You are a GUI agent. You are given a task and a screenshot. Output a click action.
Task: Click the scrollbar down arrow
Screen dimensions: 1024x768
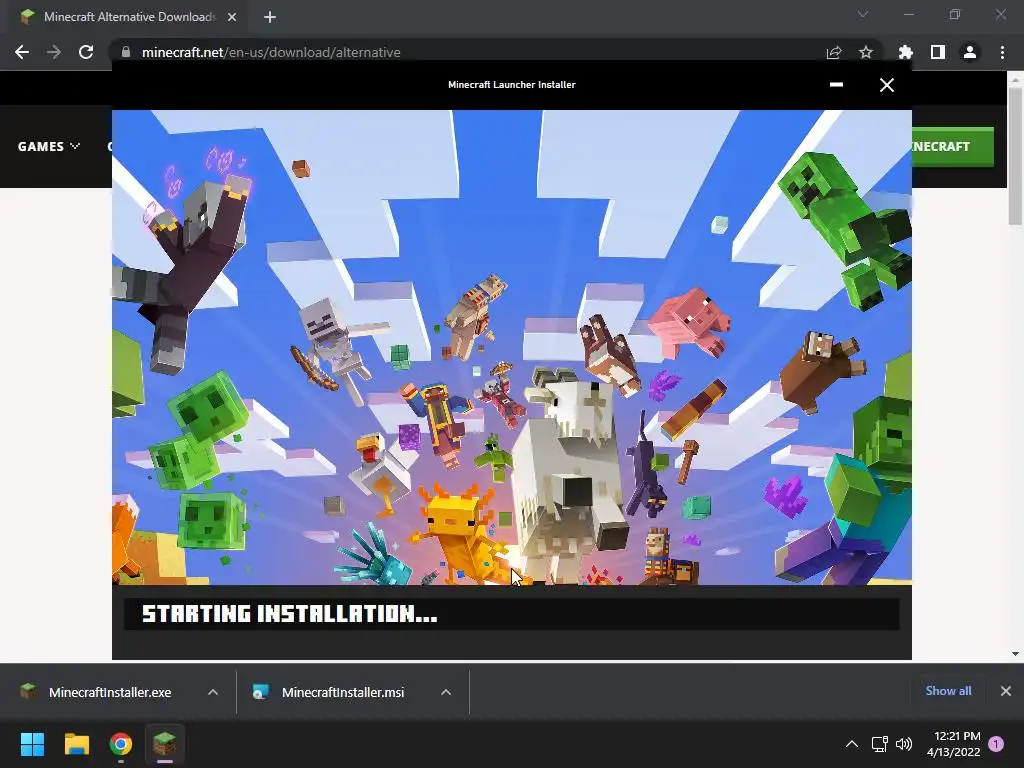click(x=1015, y=654)
